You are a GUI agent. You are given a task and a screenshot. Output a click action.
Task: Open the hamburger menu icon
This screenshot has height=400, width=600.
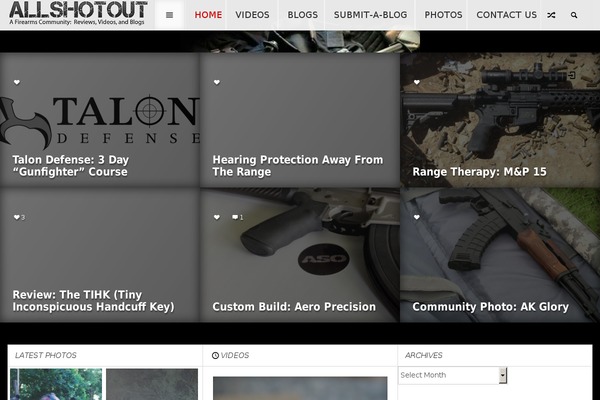(x=169, y=15)
